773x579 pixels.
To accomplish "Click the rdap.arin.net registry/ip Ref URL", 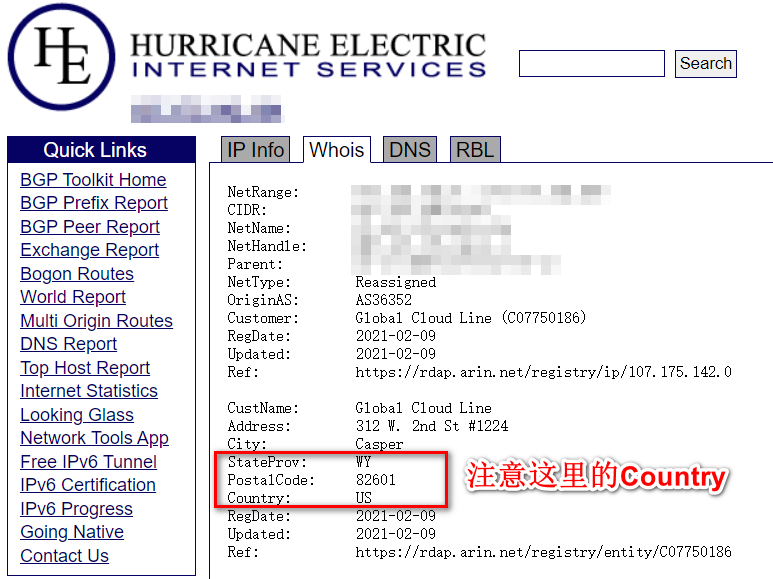I will point(543,372).
